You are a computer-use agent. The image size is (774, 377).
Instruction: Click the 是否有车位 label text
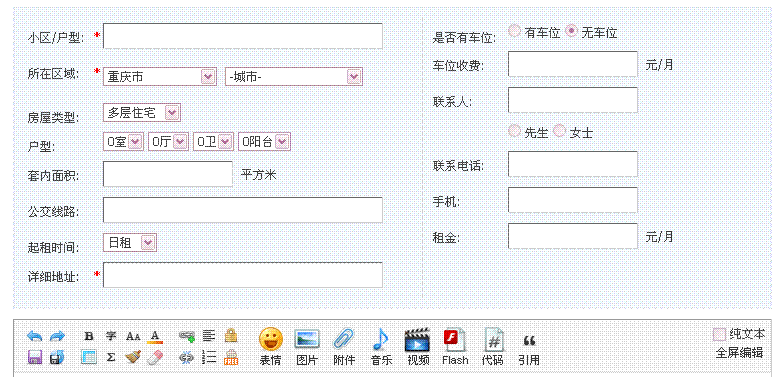(x=464, y=38)
